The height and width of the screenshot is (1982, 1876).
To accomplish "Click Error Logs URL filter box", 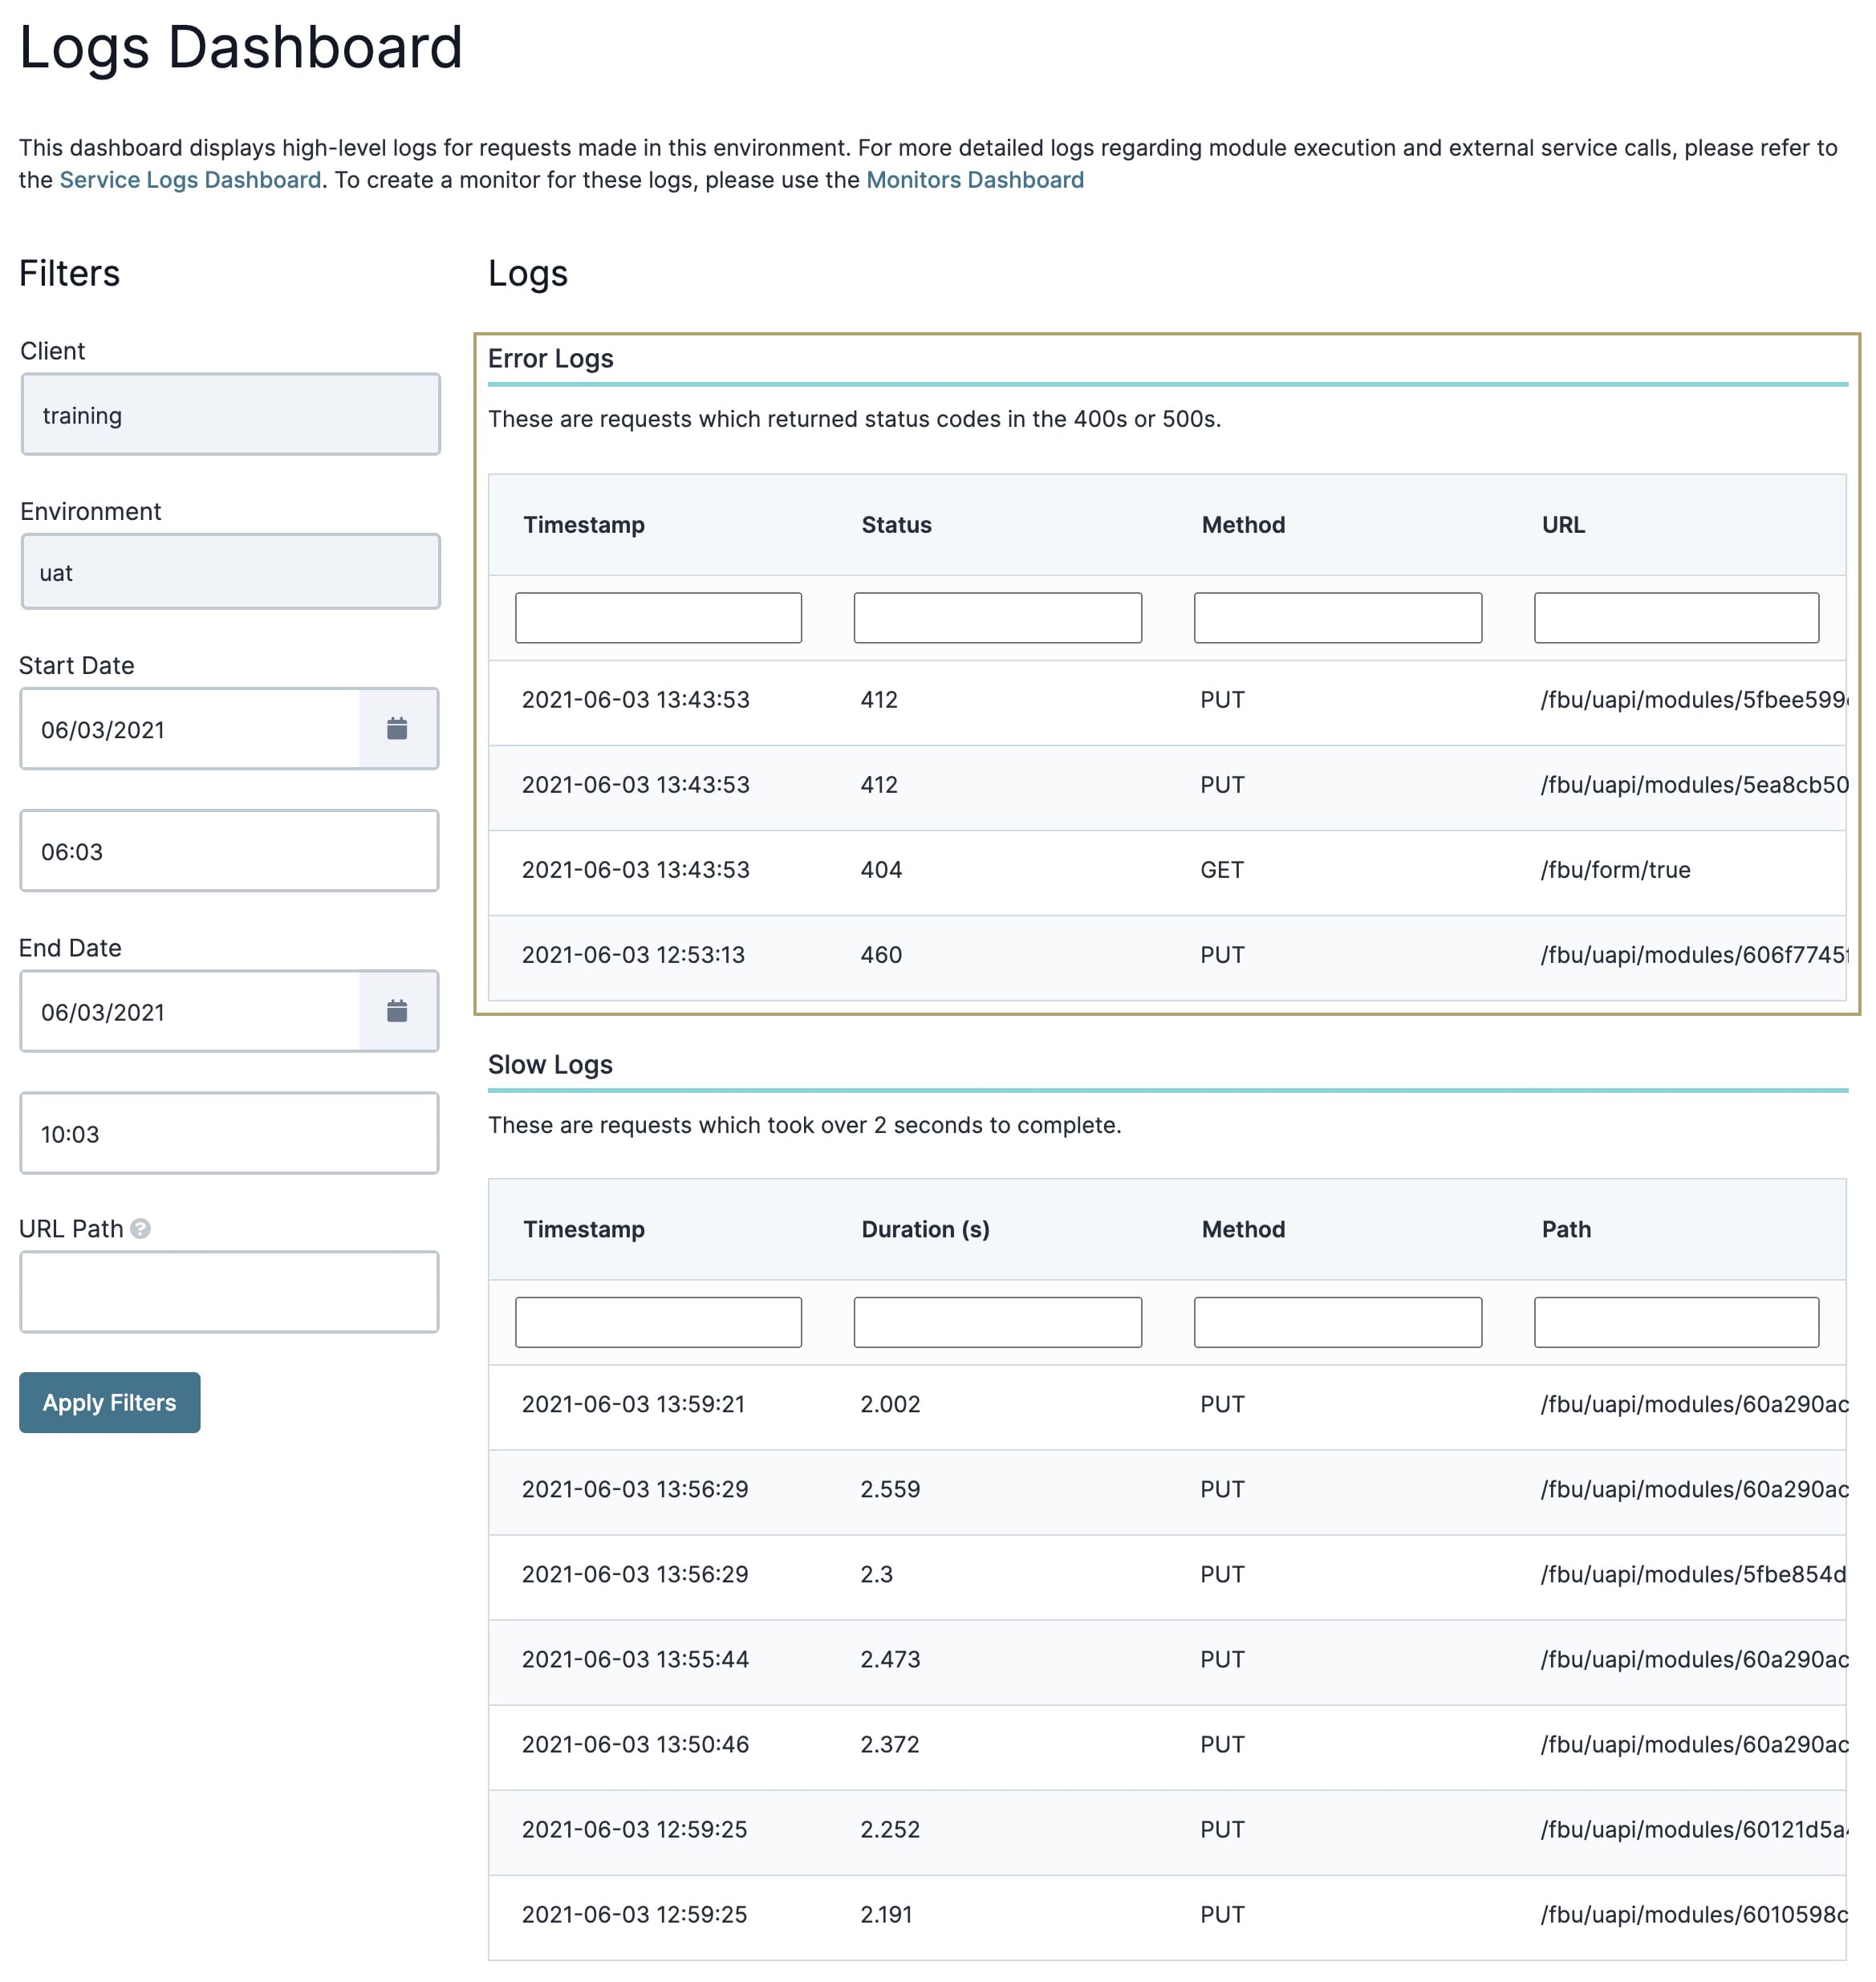I will pyautogui.click(x=1676, y=618).
